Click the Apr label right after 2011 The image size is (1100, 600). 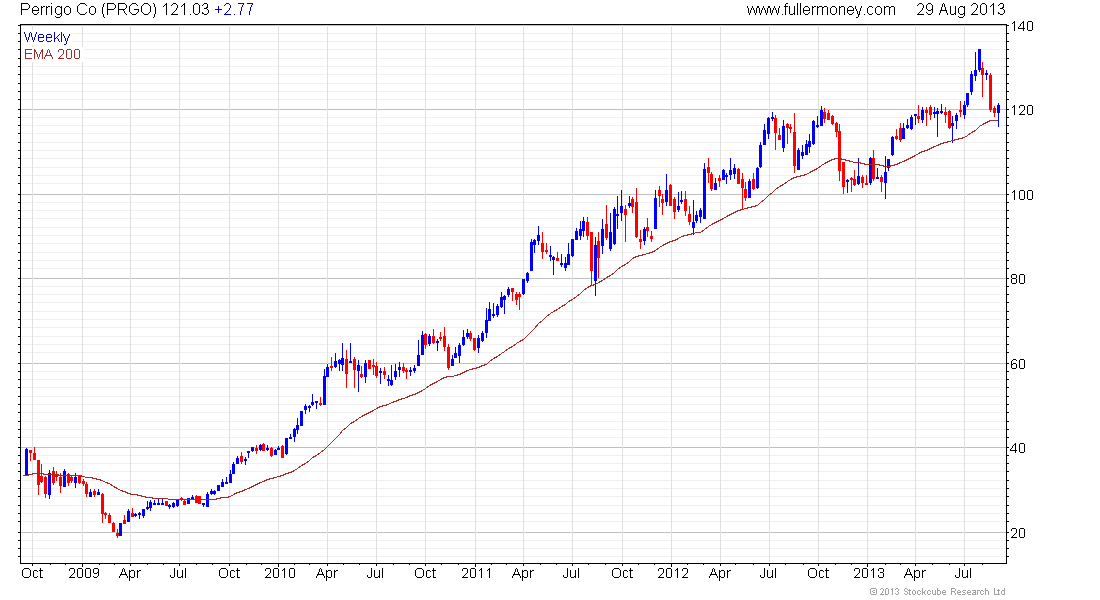point(523,573)
